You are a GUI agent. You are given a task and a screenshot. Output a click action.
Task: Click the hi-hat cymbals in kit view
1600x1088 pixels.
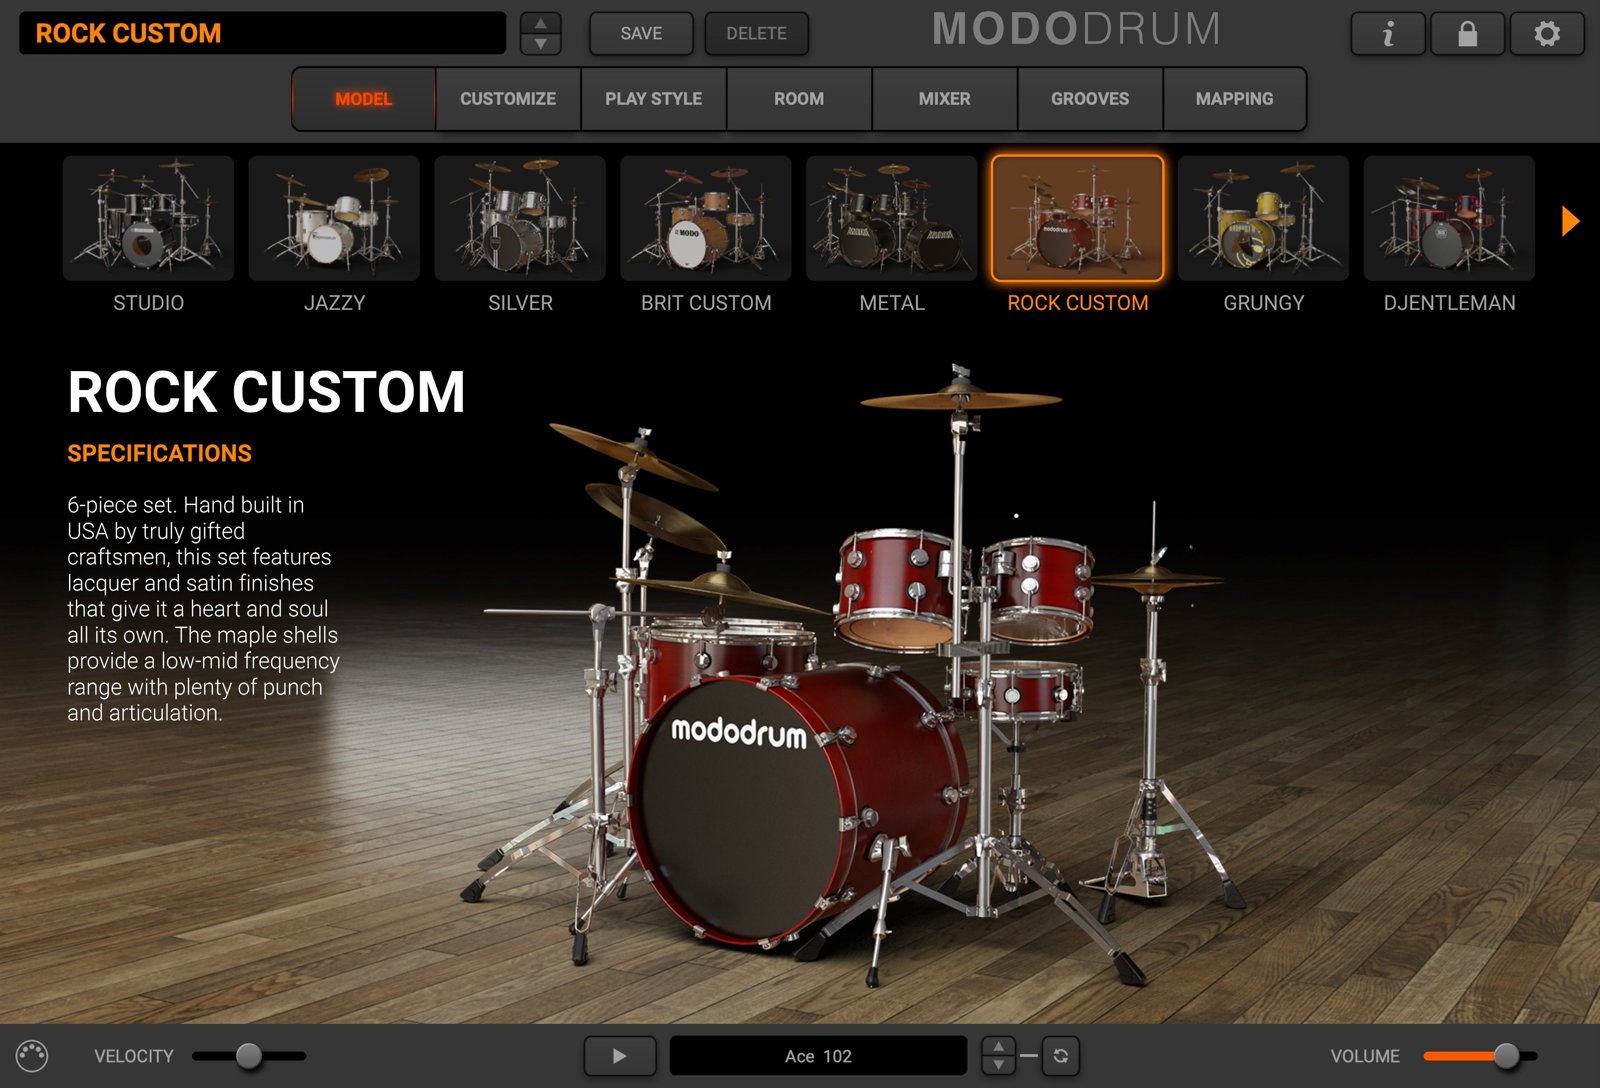pos(1155,578)
